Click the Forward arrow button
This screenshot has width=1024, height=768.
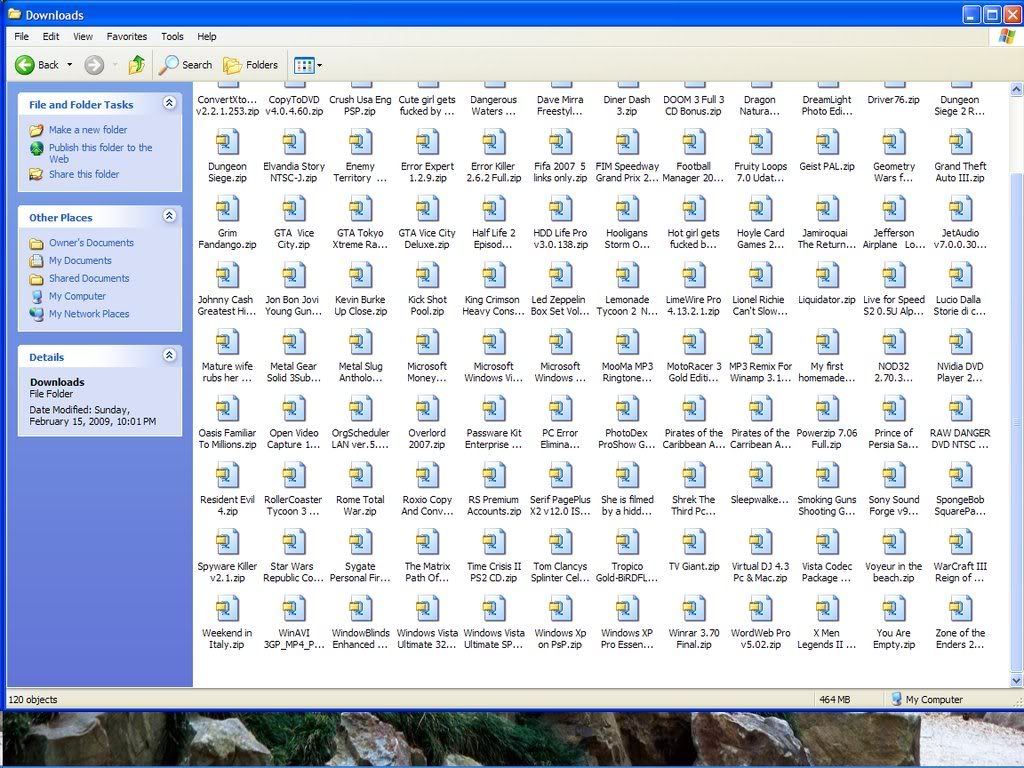[x=94, y=65]
